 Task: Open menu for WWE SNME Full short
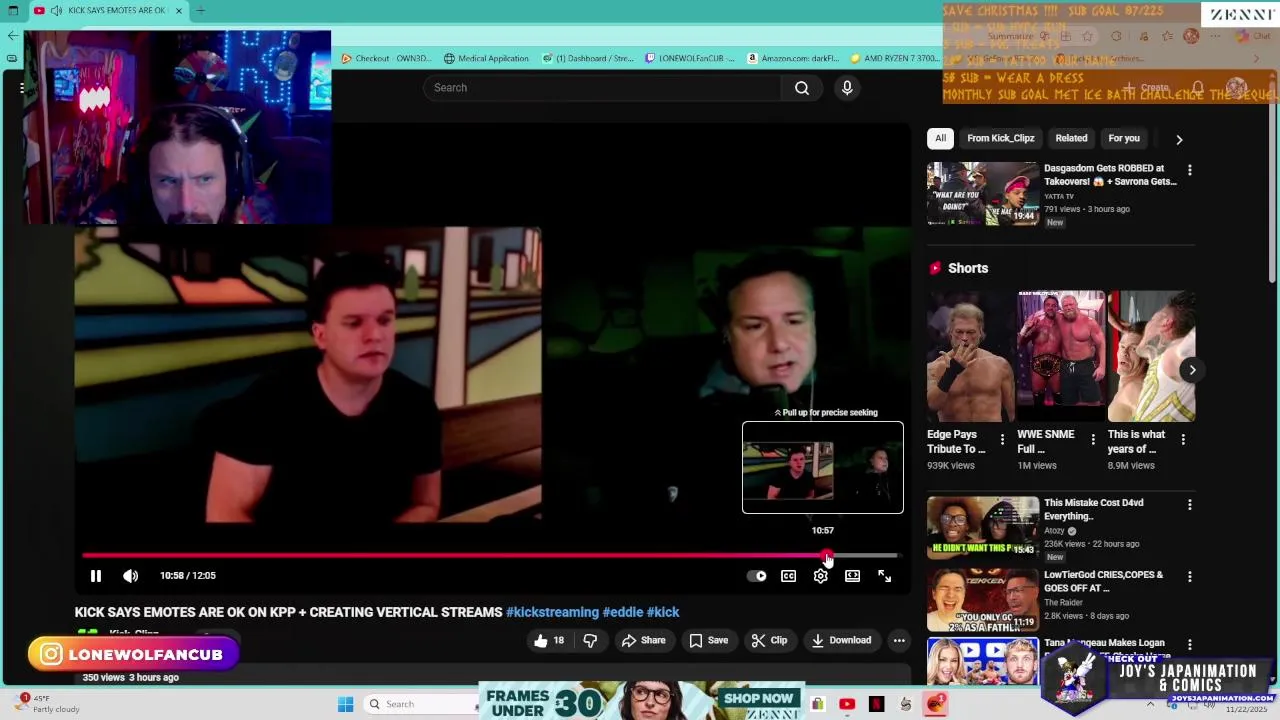pos(1093,439)
